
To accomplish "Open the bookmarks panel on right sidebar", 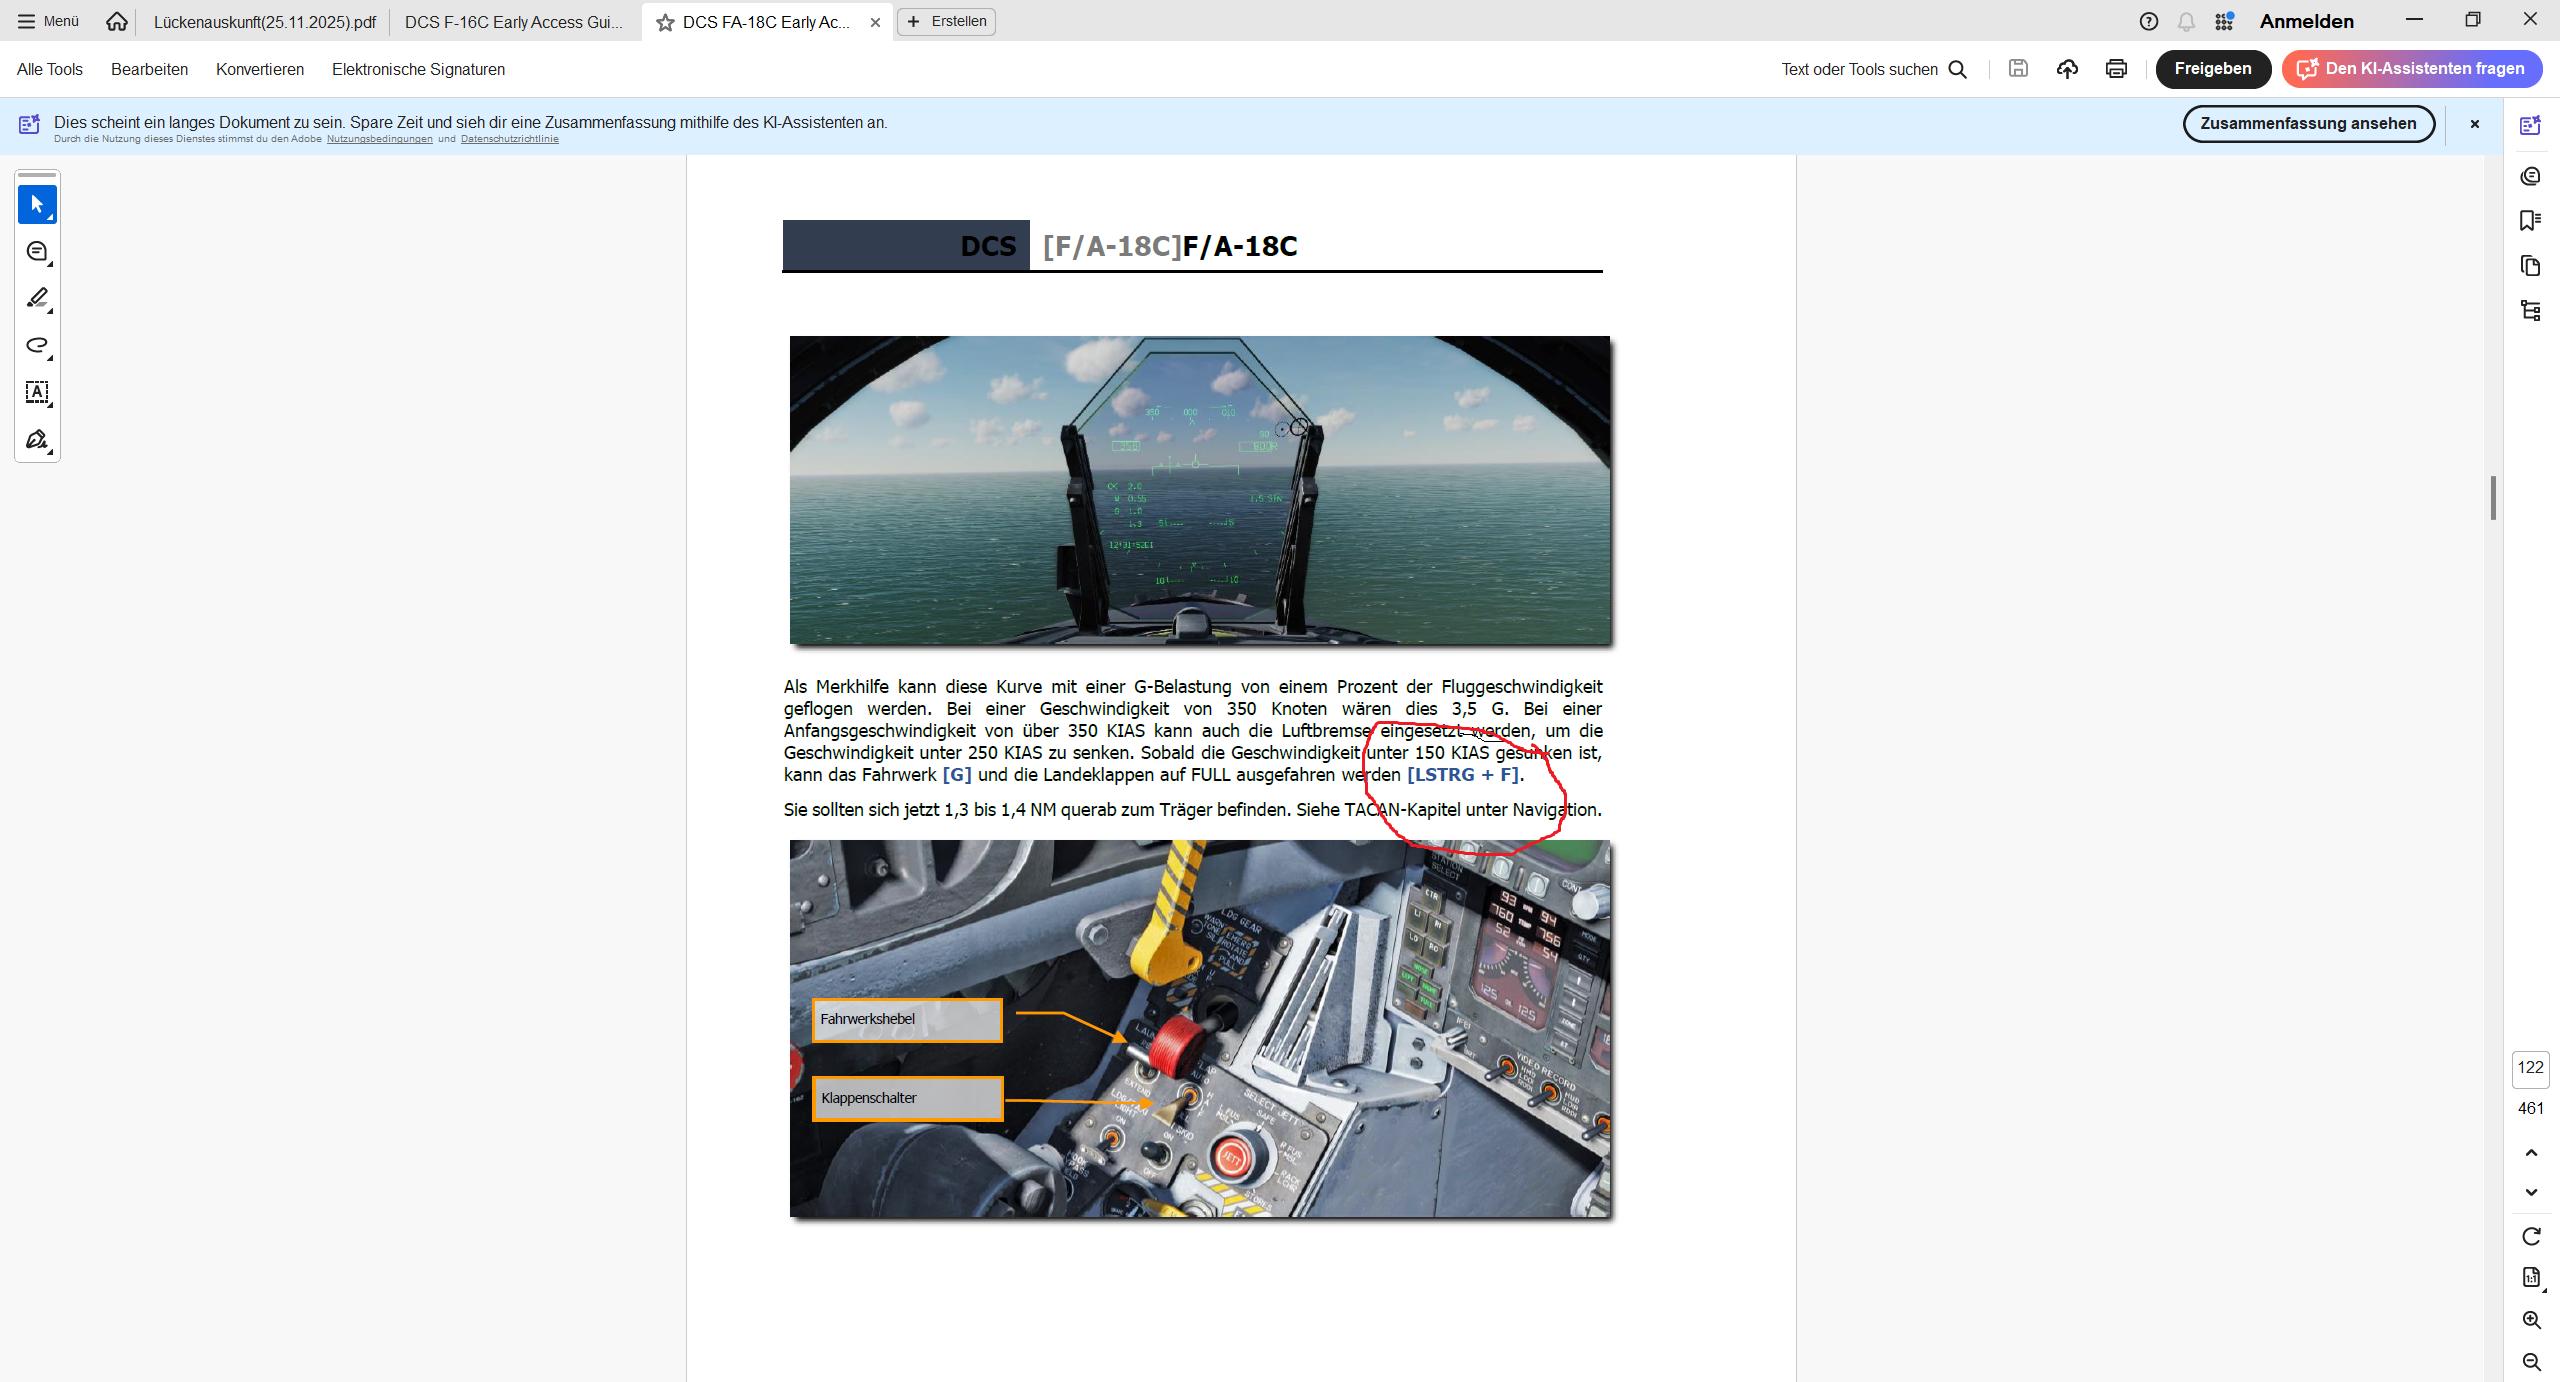I will 2530,221.
